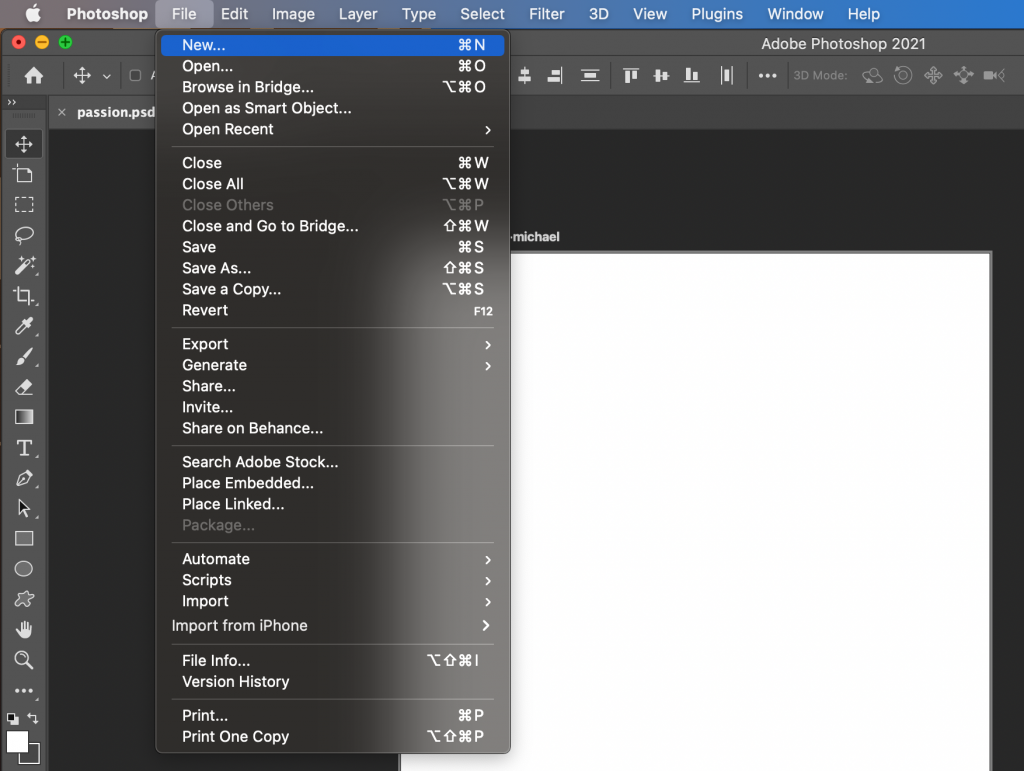
Task: Choose Revert menu item
Action: (332, 310)
